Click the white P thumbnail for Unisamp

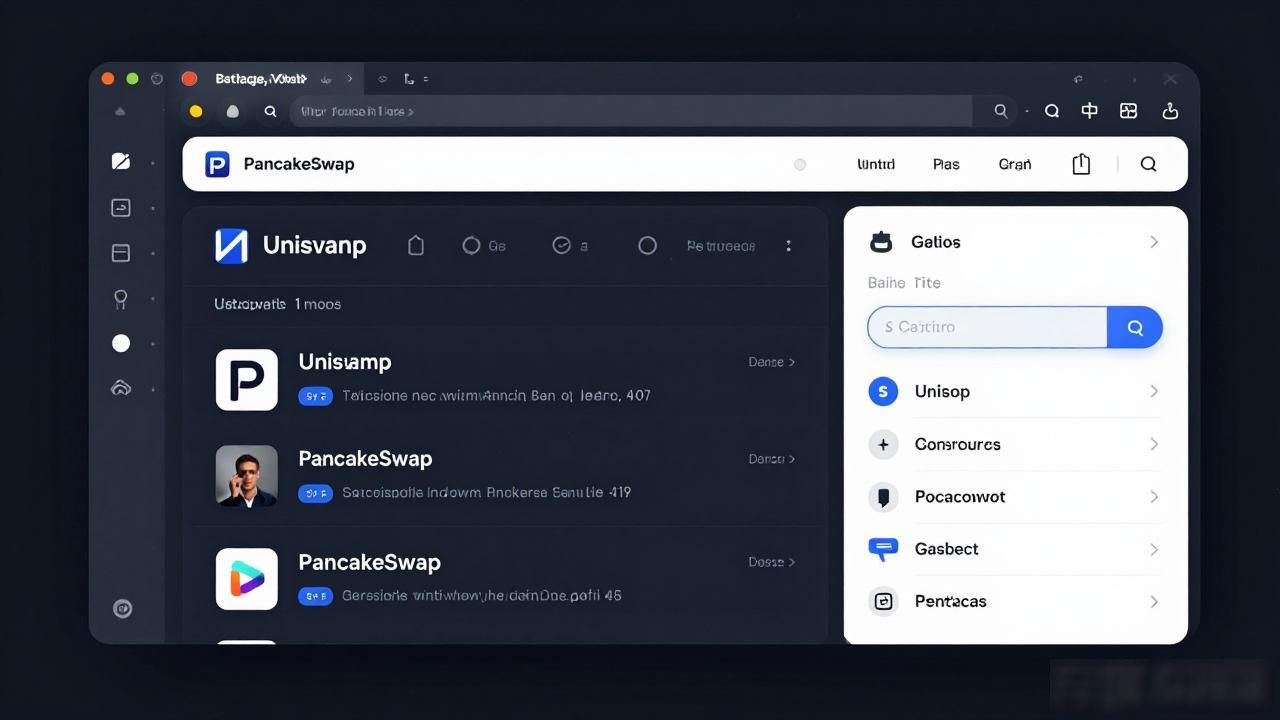[247, 379]
